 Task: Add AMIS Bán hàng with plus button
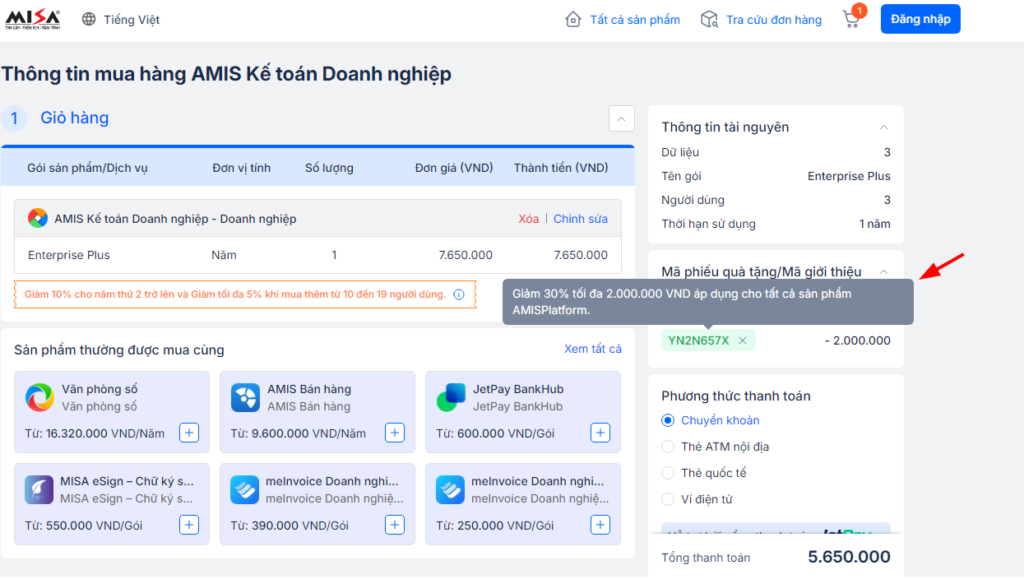pos(394,433)
